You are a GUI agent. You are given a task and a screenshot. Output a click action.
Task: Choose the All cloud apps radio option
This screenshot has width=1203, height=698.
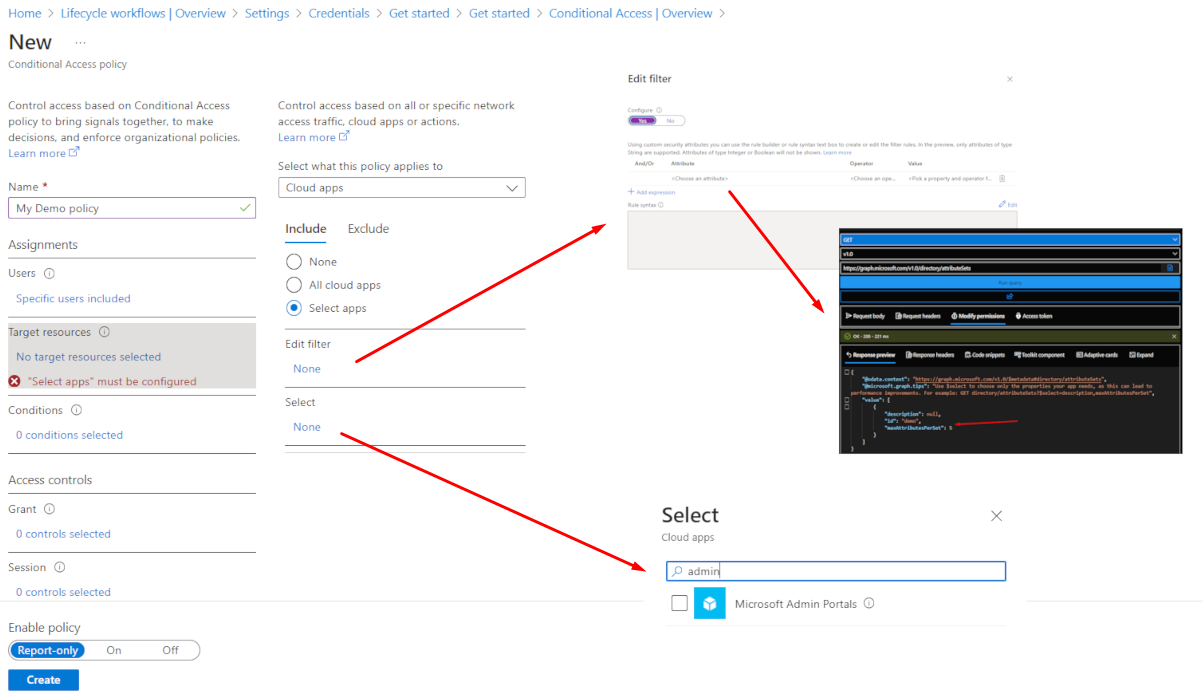tap(294, 285)
